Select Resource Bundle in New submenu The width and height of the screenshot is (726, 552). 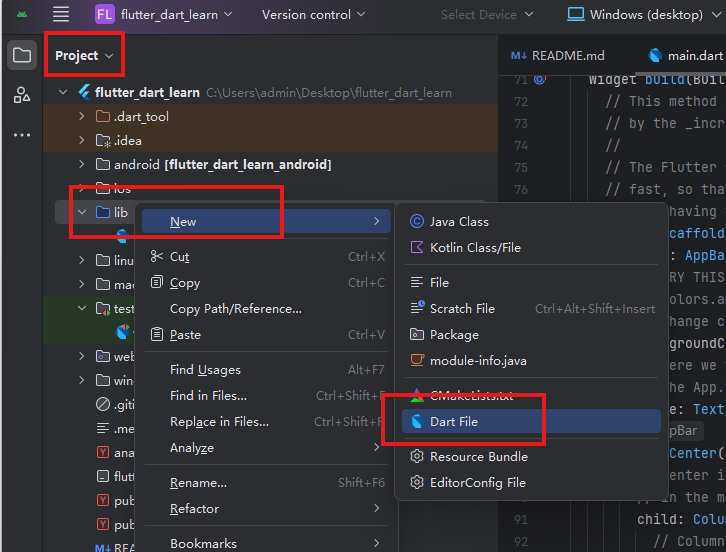coord(531,456)
